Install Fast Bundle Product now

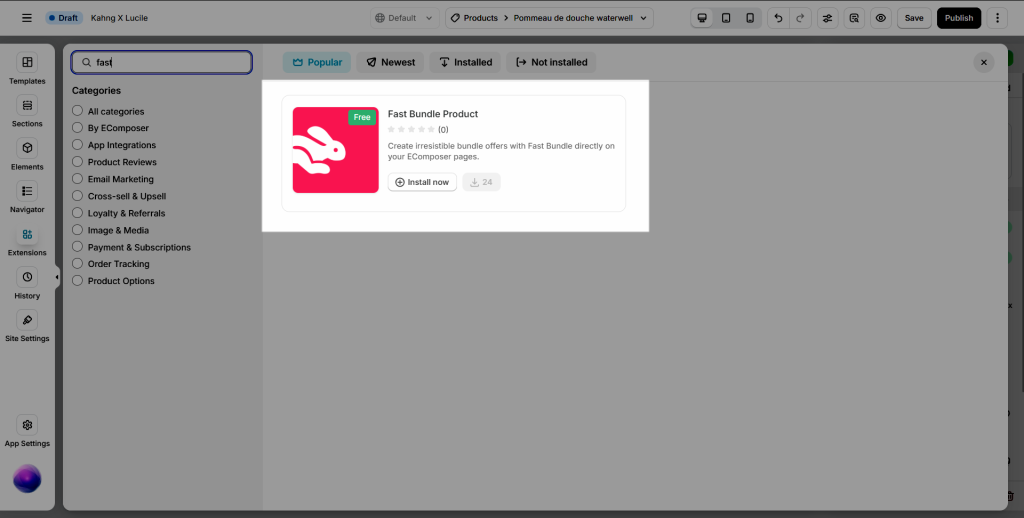click(x=422, y=182)
